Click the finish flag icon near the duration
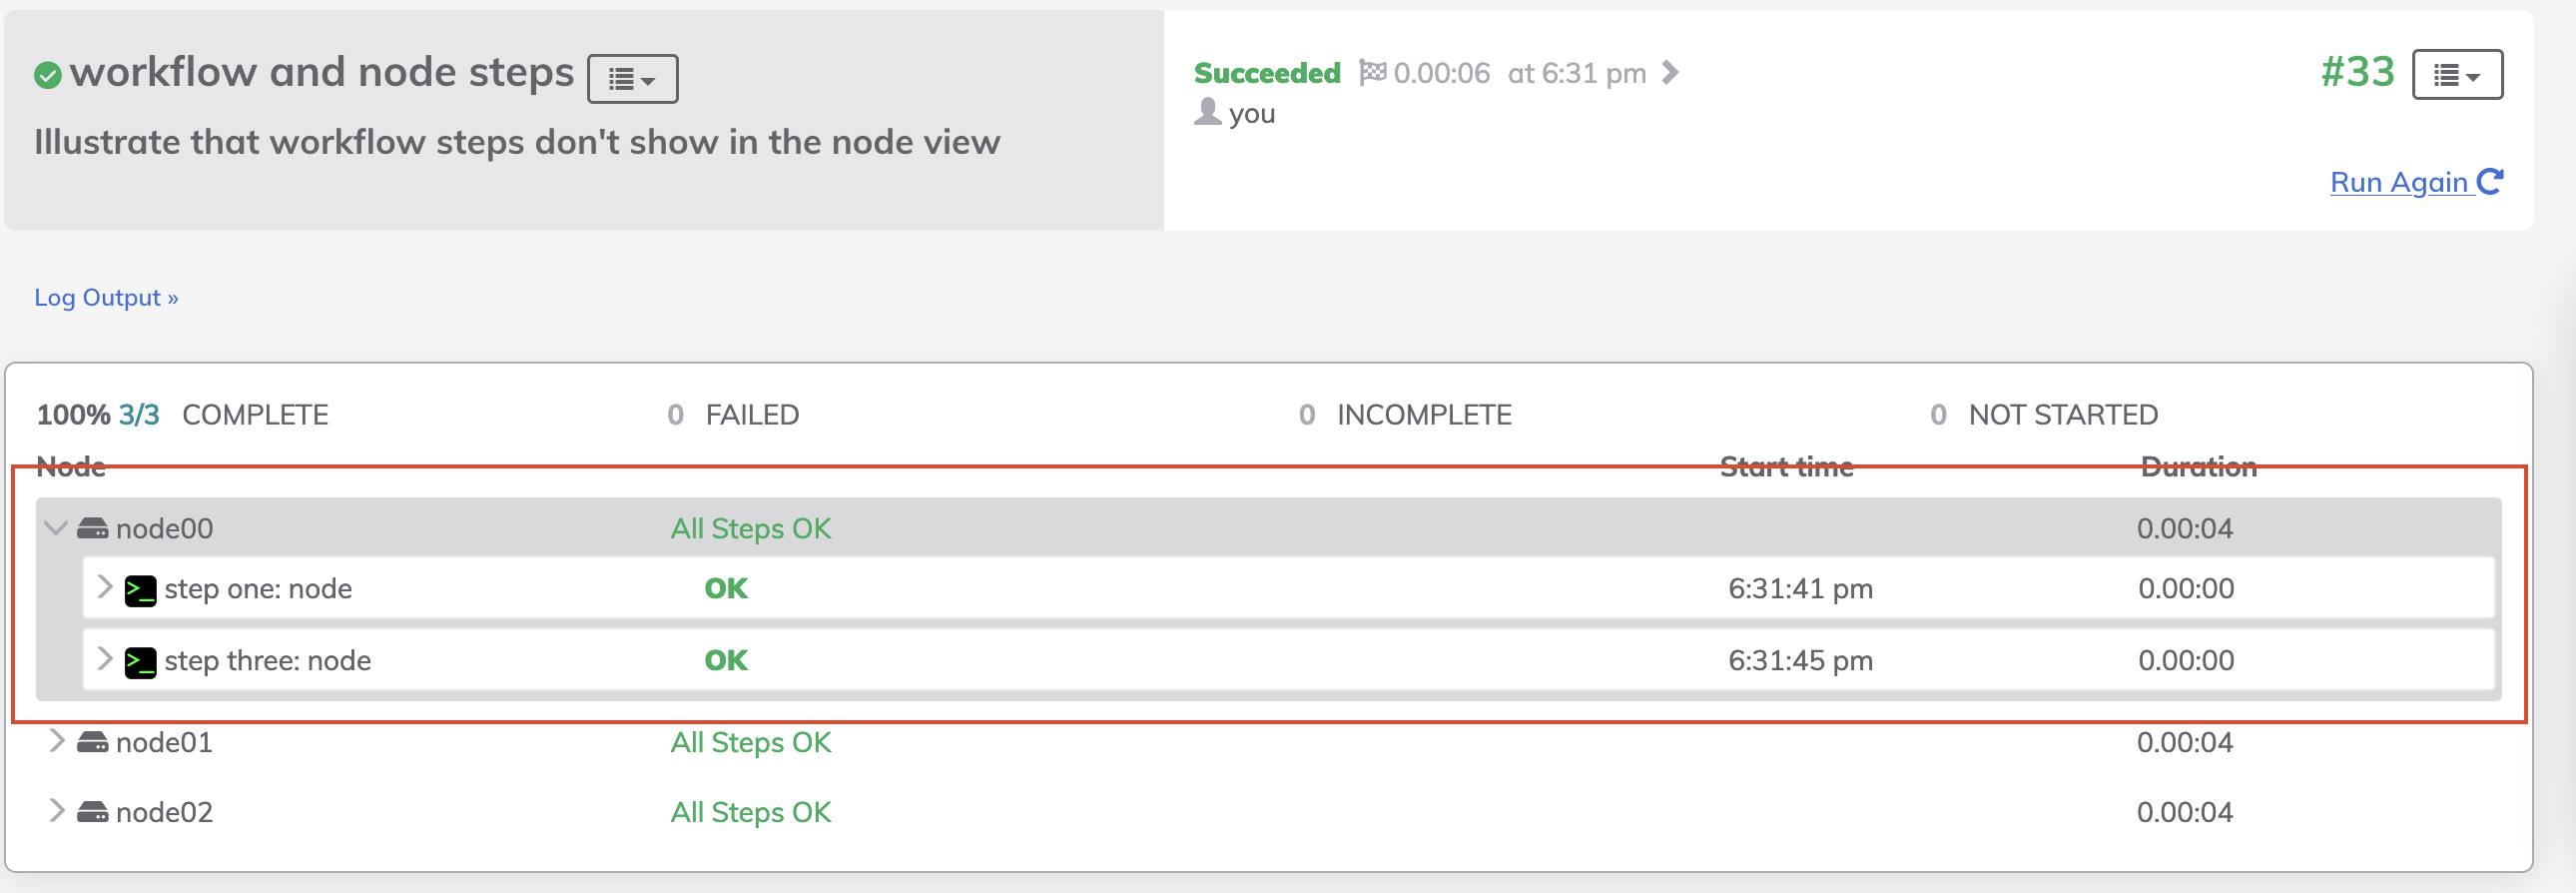 (x=1374, y=71)
